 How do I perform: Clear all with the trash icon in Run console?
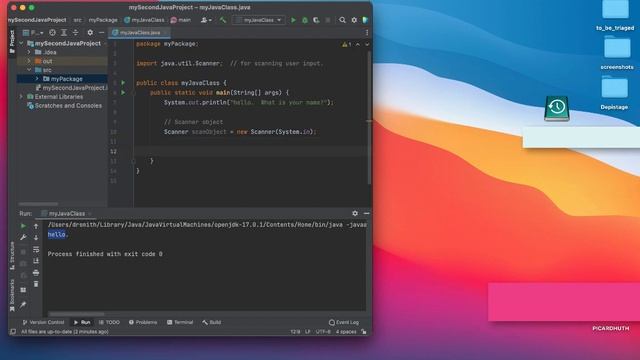click(36, 284)
